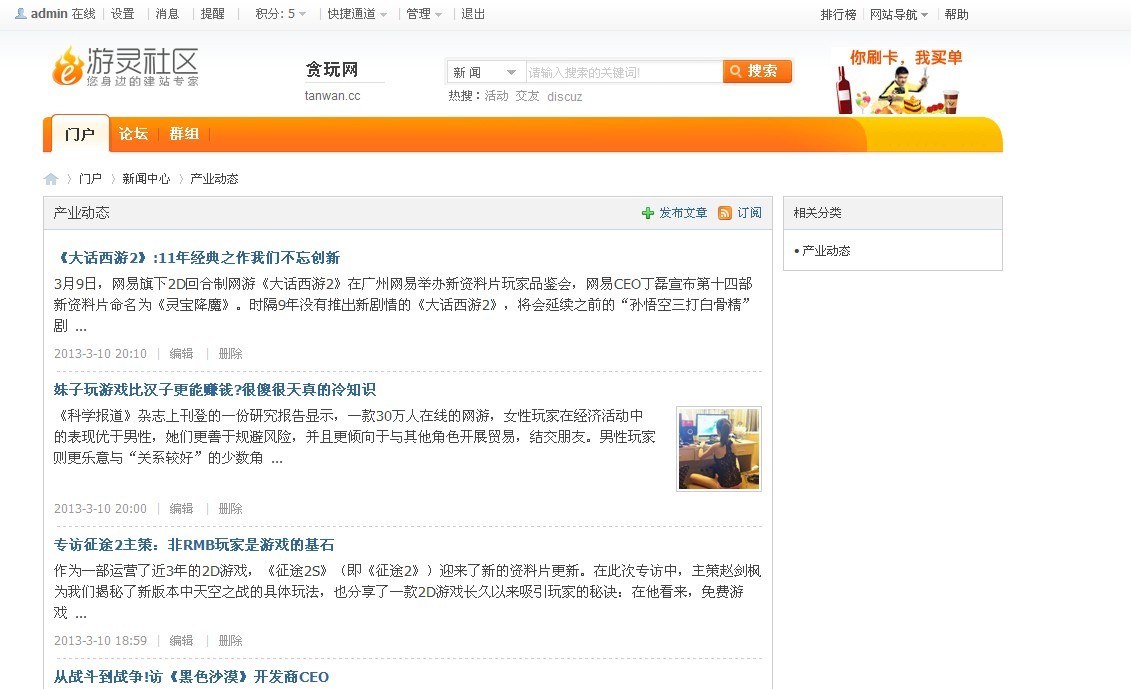
Task: Click 编辑 for the 大话西游2 article
Action: point(181,354)
